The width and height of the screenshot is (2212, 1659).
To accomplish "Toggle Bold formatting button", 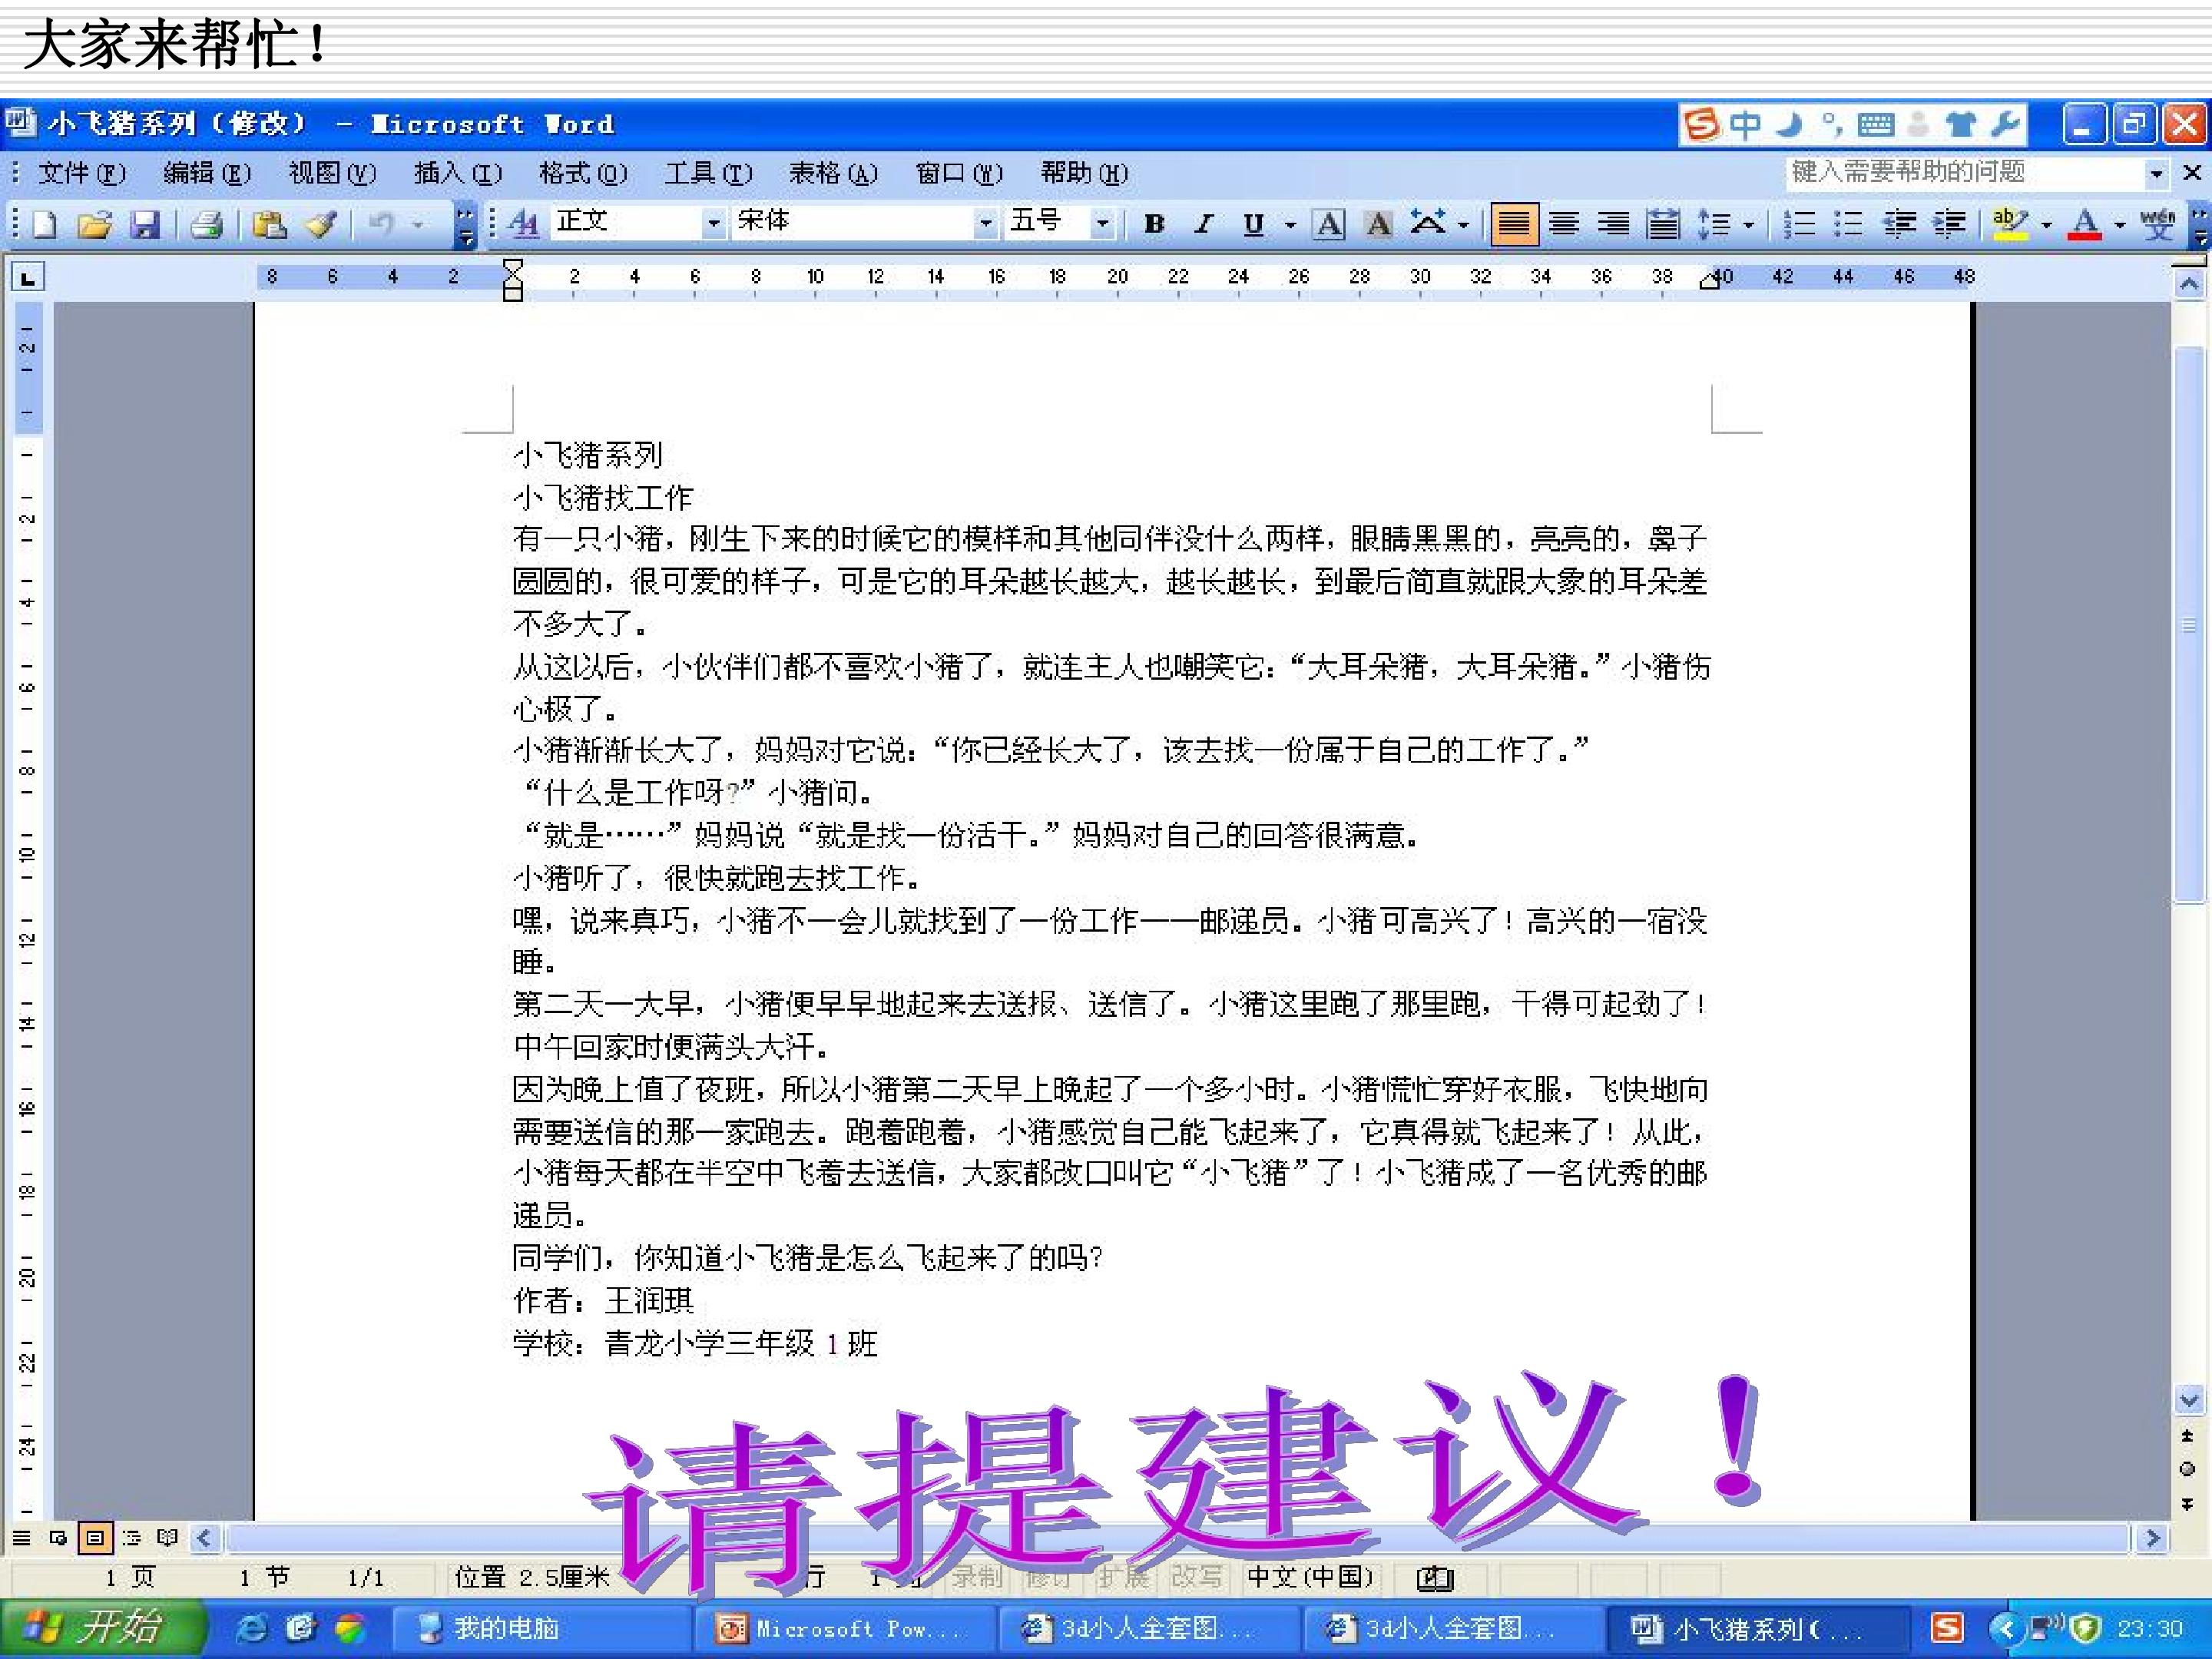I will click(x=1154, y=224).
